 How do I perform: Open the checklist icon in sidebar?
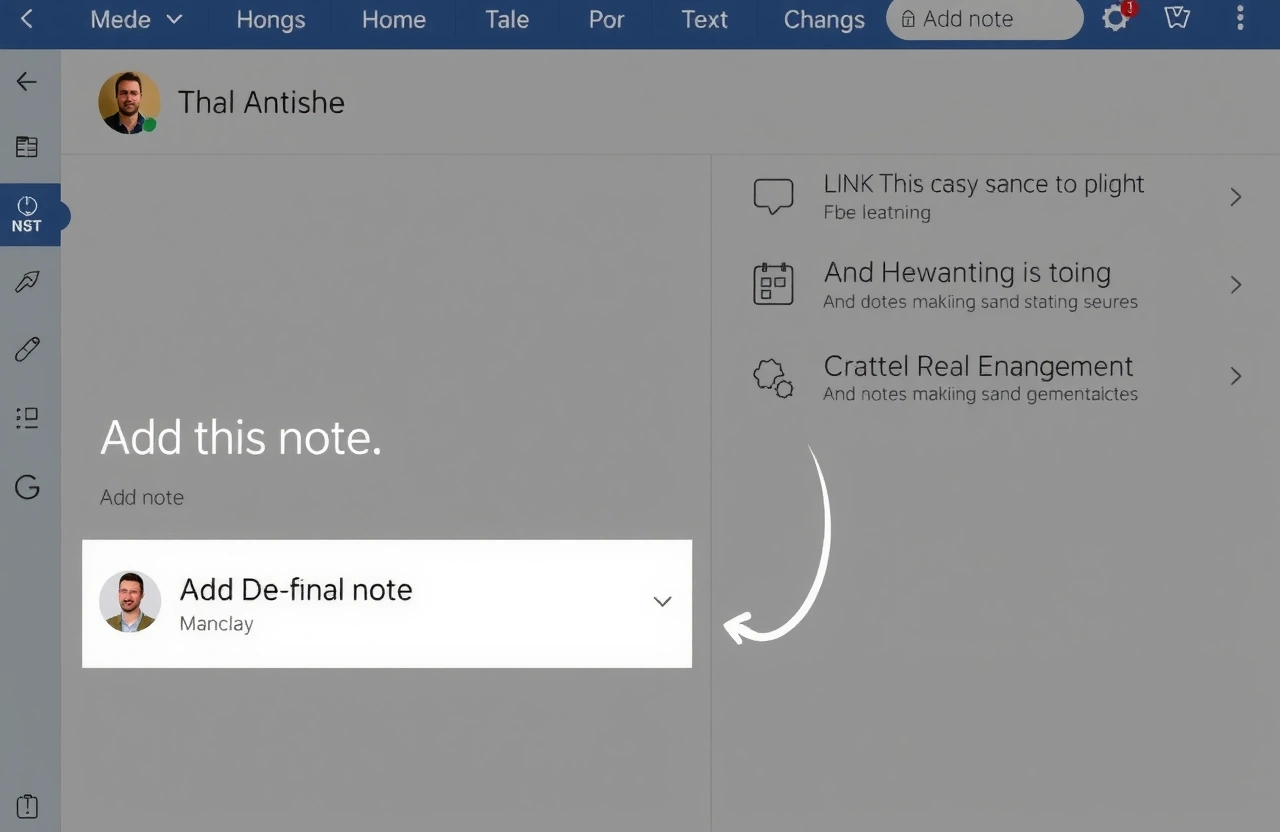27,418
